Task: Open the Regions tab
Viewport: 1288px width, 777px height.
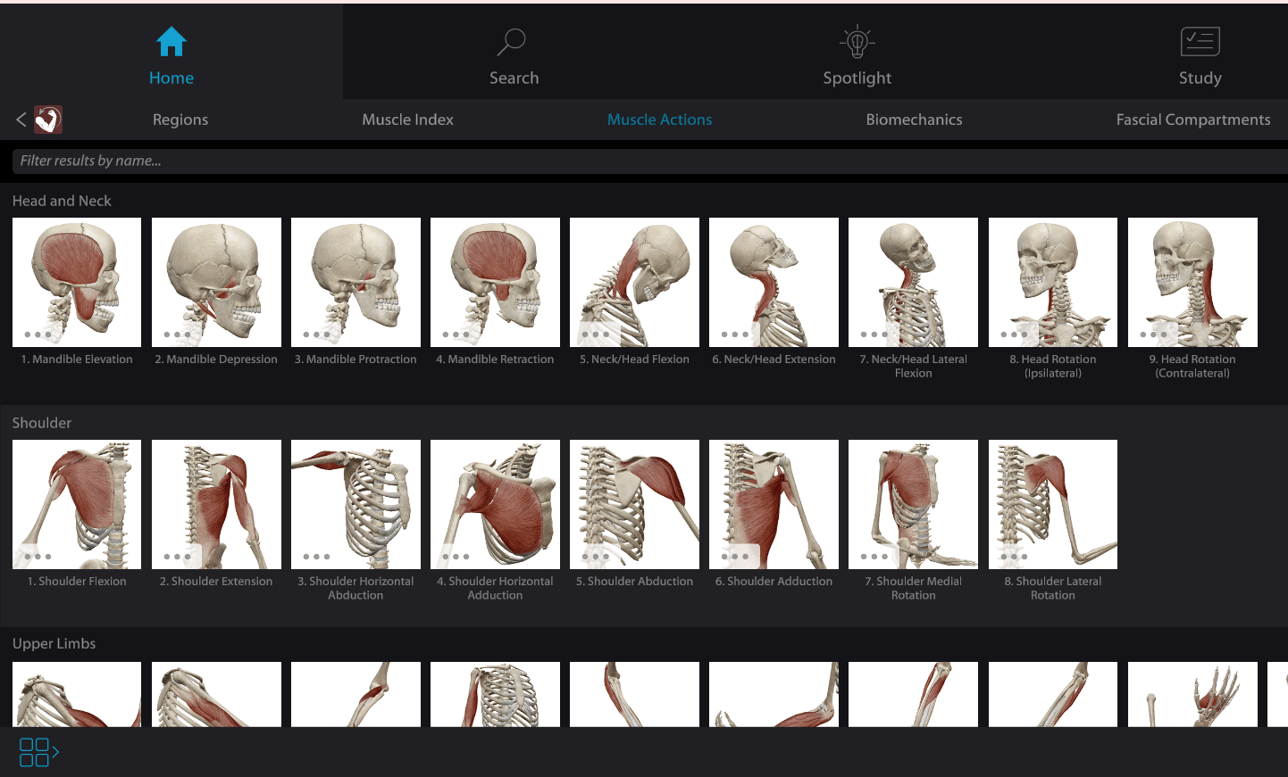Action: click(180, 119)
